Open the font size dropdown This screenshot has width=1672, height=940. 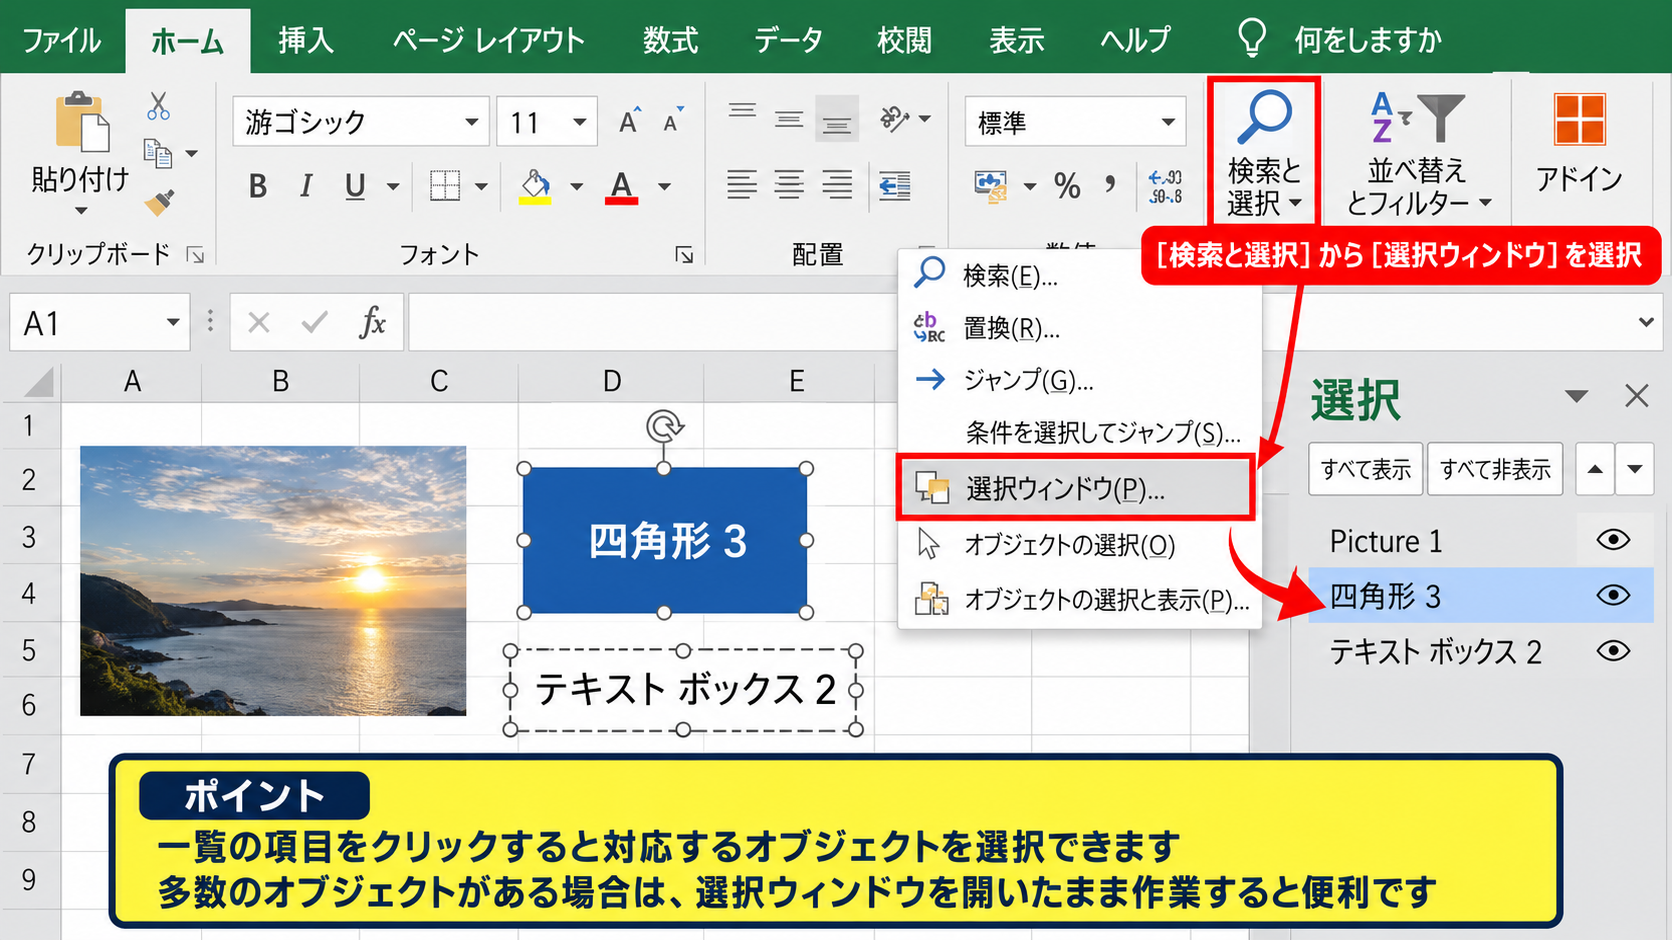click(579, 122)
